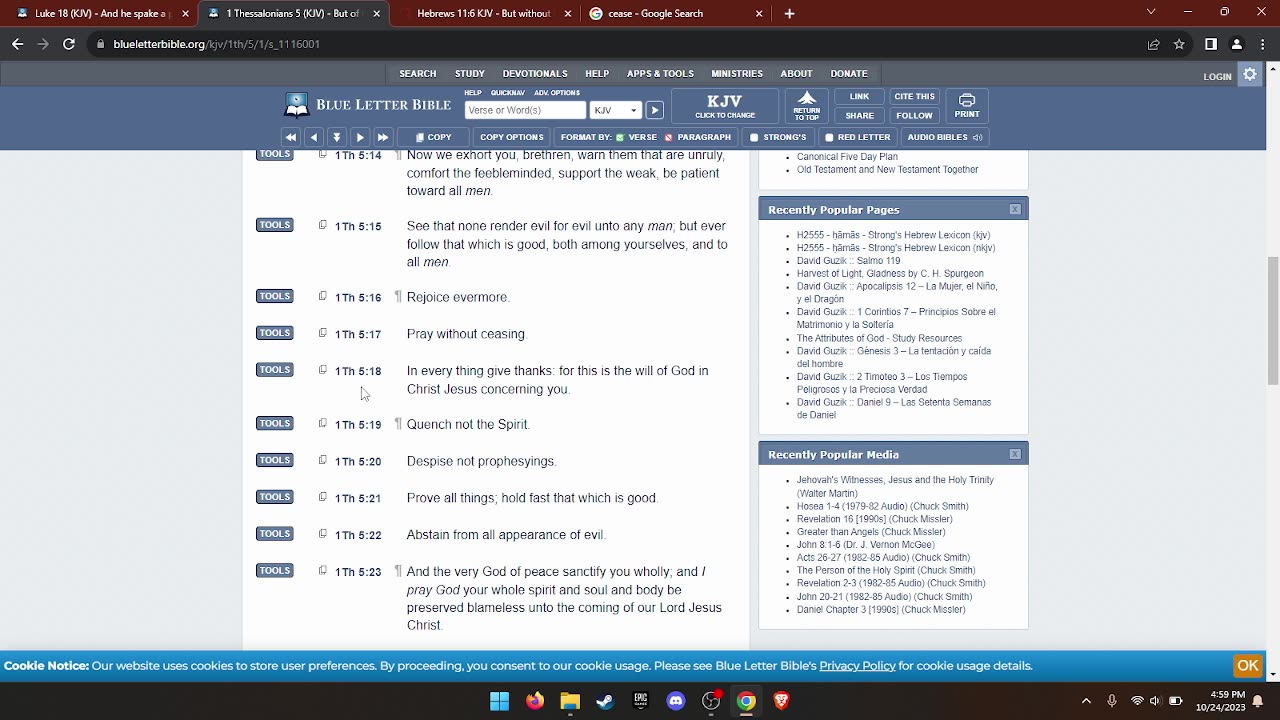This screenshot has height=720, width=1280.
Task: Open File Explorer from the taskbar
Action: click(x=570, y=701)
